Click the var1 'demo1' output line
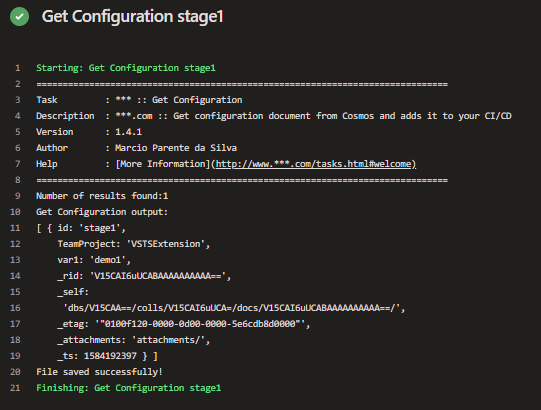Image resolution: width=541 pixels, height=410 pixels. pyautogui.click(x=94, y=260)
